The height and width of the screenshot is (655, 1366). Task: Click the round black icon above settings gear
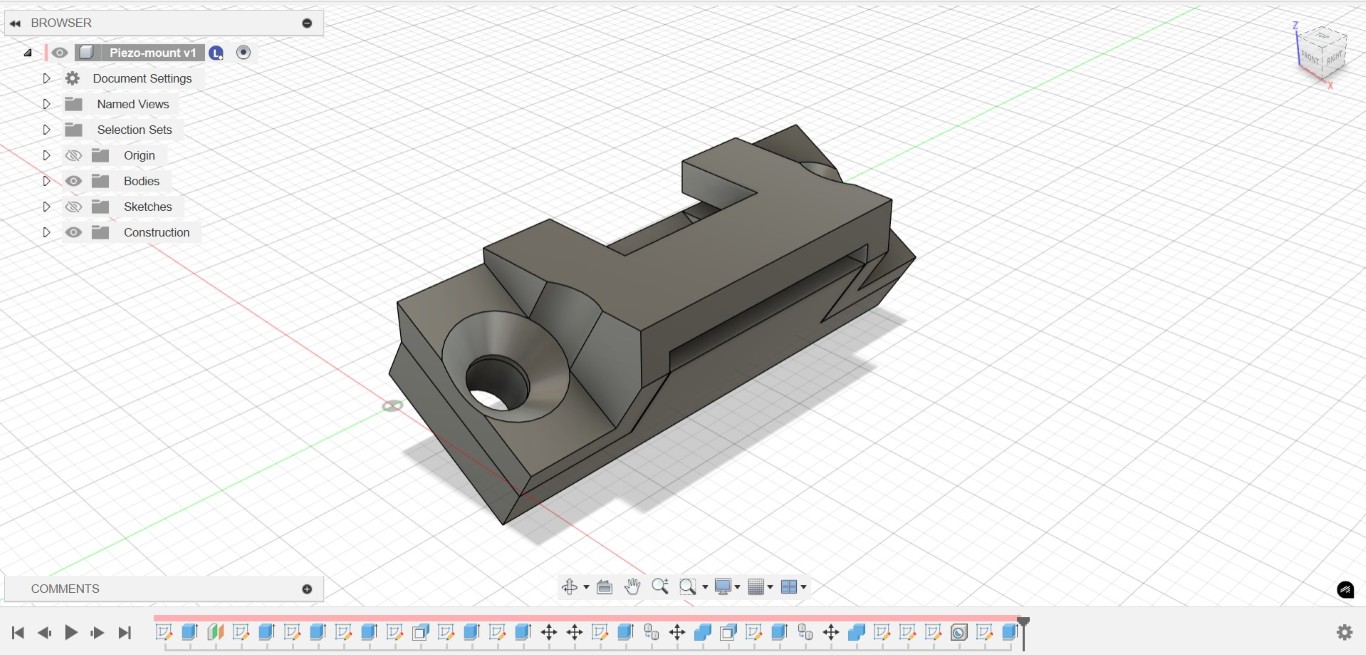coord(1345,590)
